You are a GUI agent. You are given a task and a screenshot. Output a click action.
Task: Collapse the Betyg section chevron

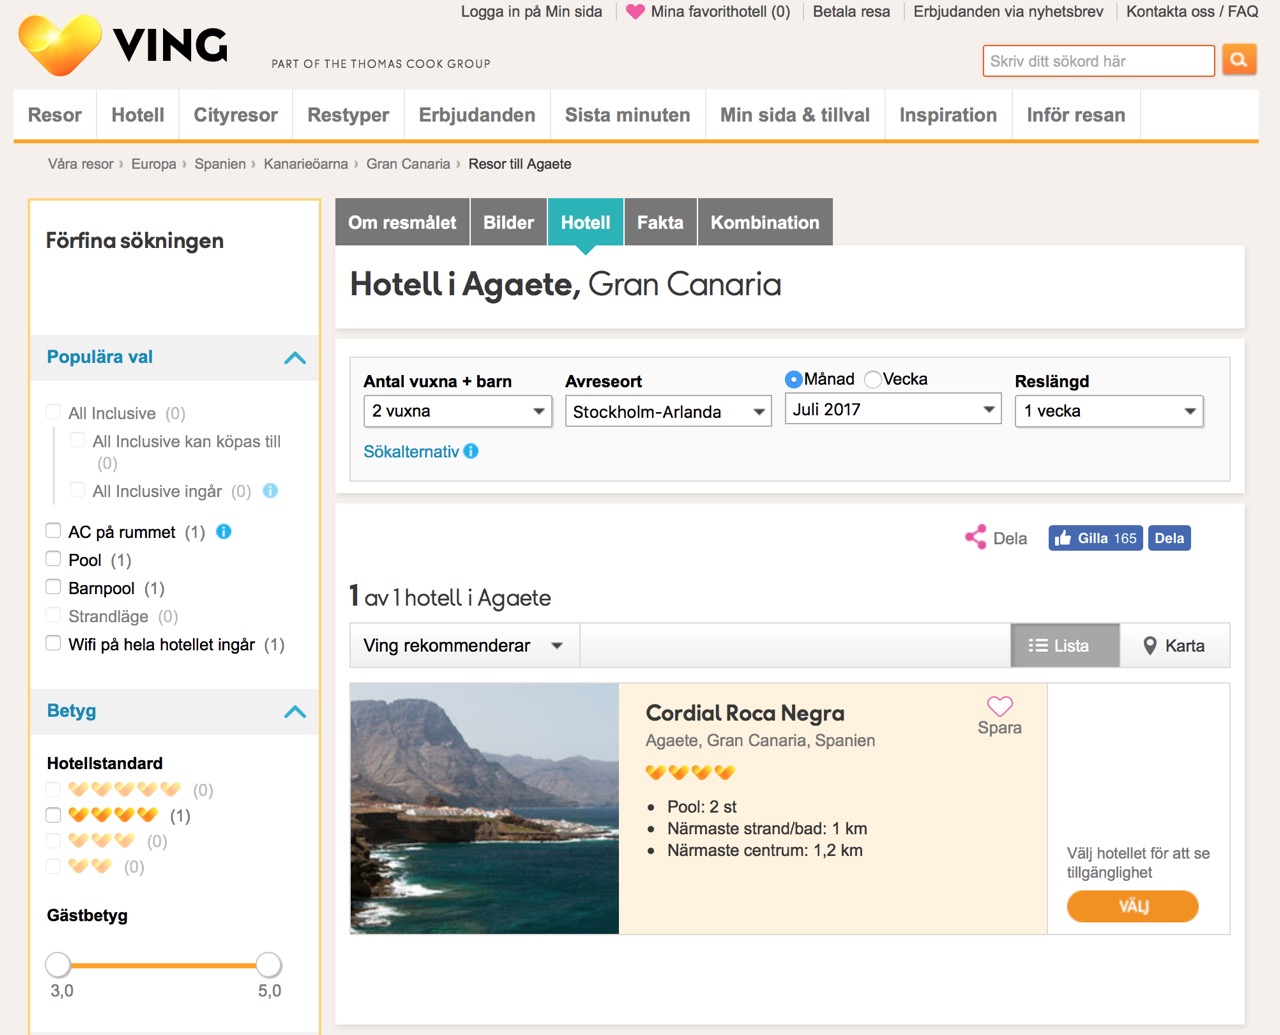[x=295, y=711]
